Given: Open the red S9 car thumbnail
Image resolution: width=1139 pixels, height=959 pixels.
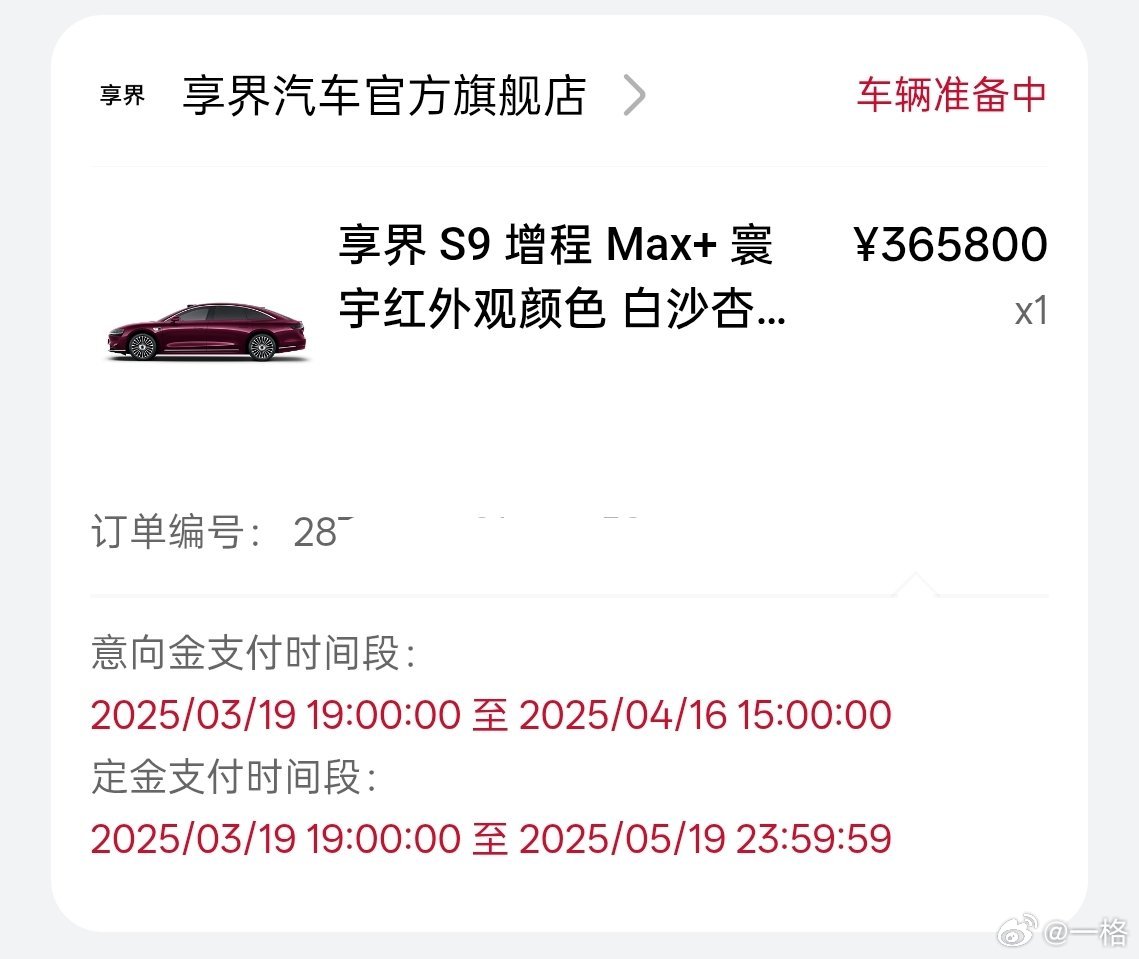Looking at the screenshot, I should [207, 332].
